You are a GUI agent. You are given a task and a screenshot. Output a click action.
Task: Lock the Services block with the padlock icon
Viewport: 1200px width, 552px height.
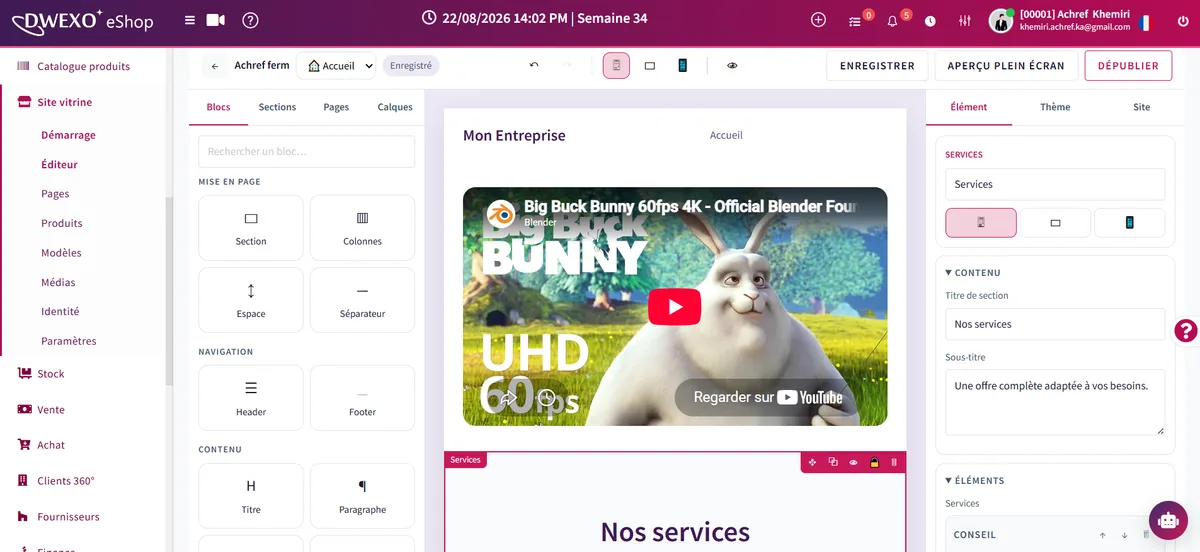pos(874,462)
